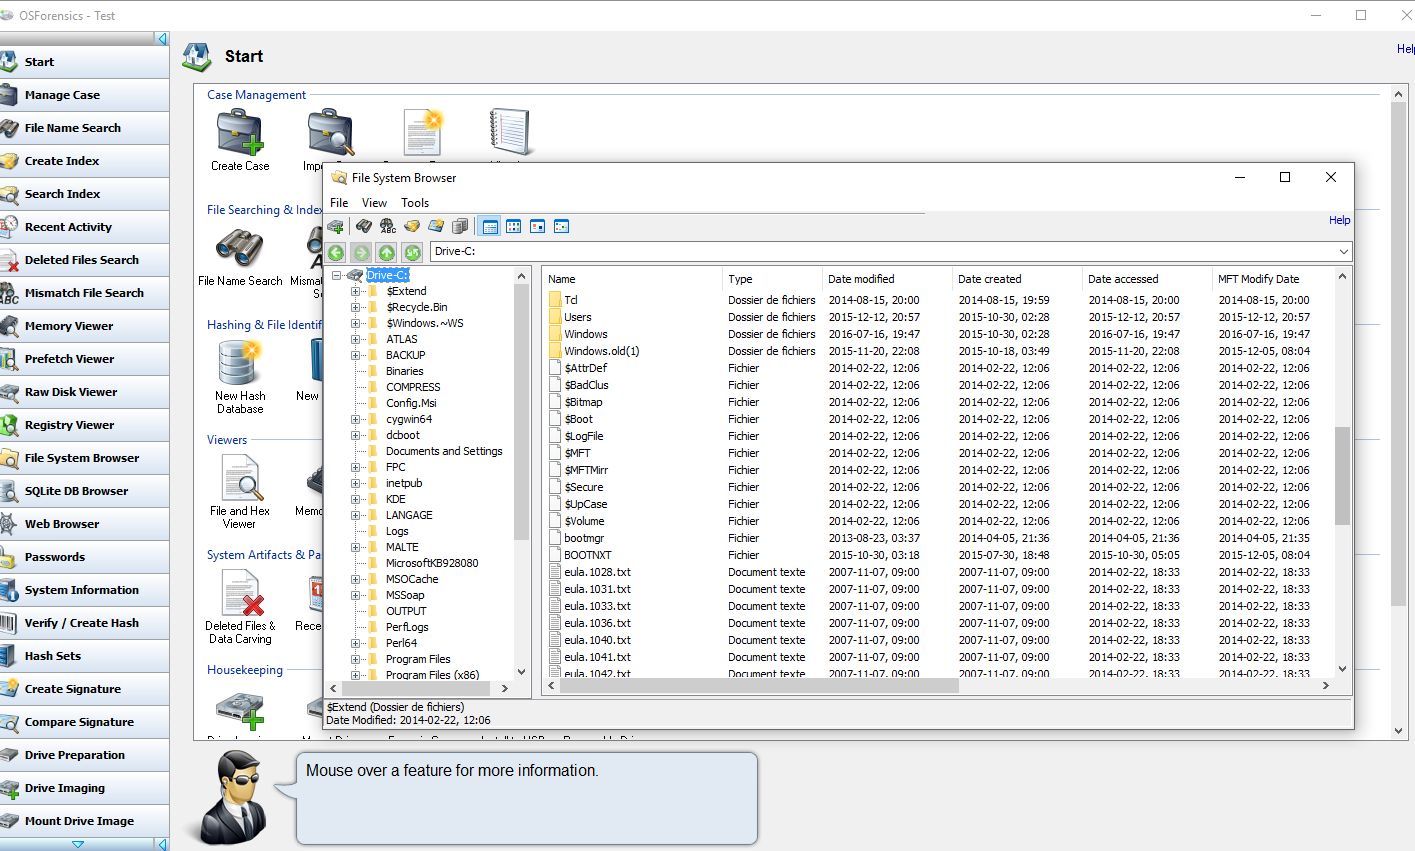Collapse the Drive-C: root tree node
The image size is (1415, 851).
(x=337, y=276)
